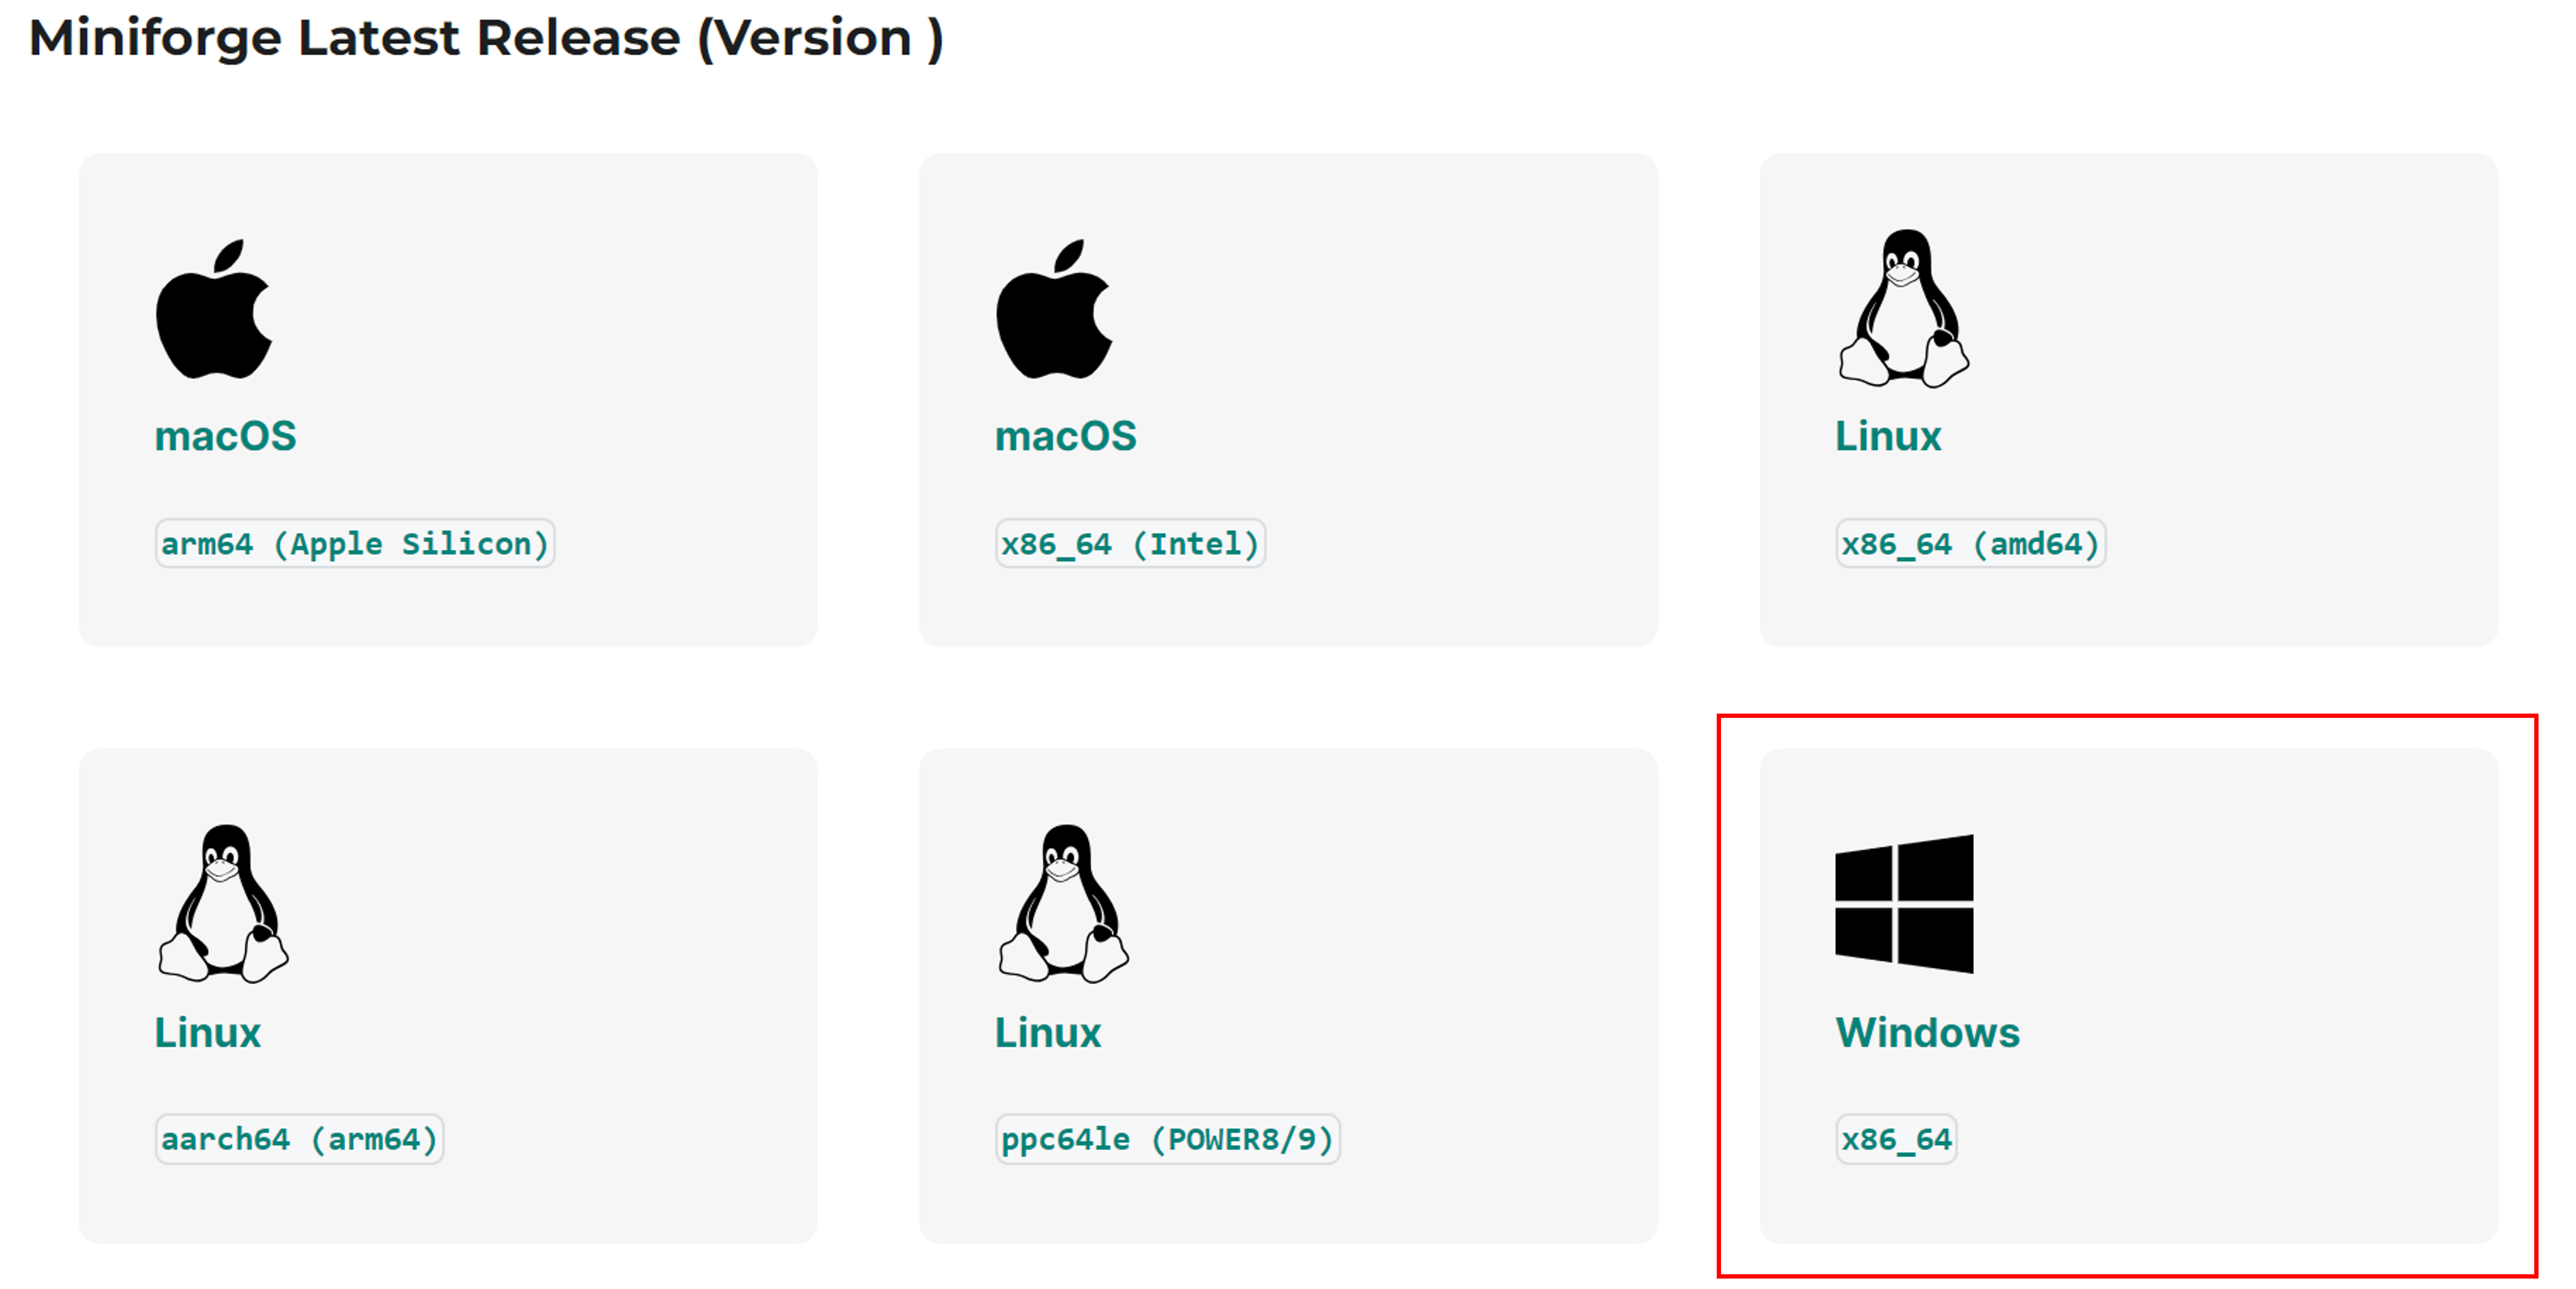The image size is (2576, 1289).
Task: Click the Apple logo in Intel card
Action: 1053,311
